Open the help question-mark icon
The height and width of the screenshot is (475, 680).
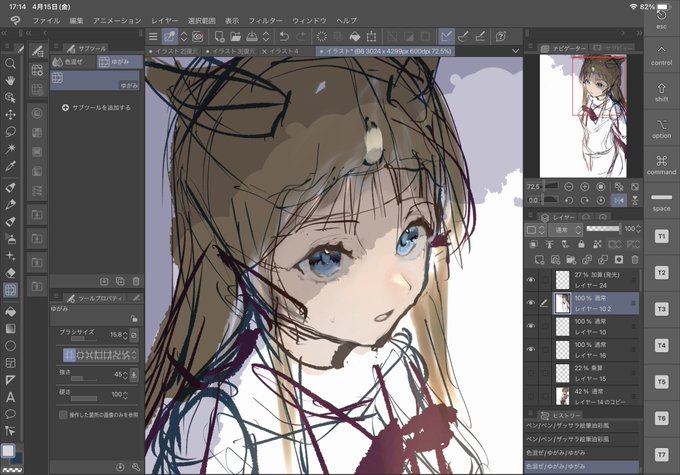click(x=500, y=37)
